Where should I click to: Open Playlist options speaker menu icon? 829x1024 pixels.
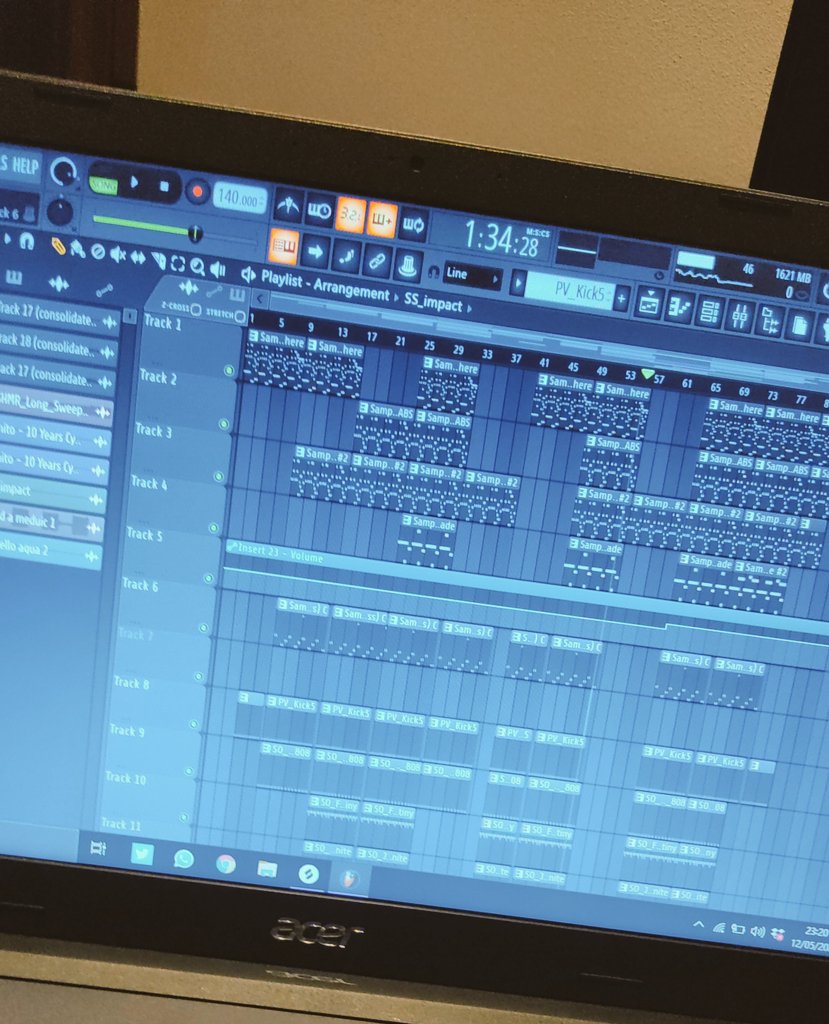pos(248,274)
